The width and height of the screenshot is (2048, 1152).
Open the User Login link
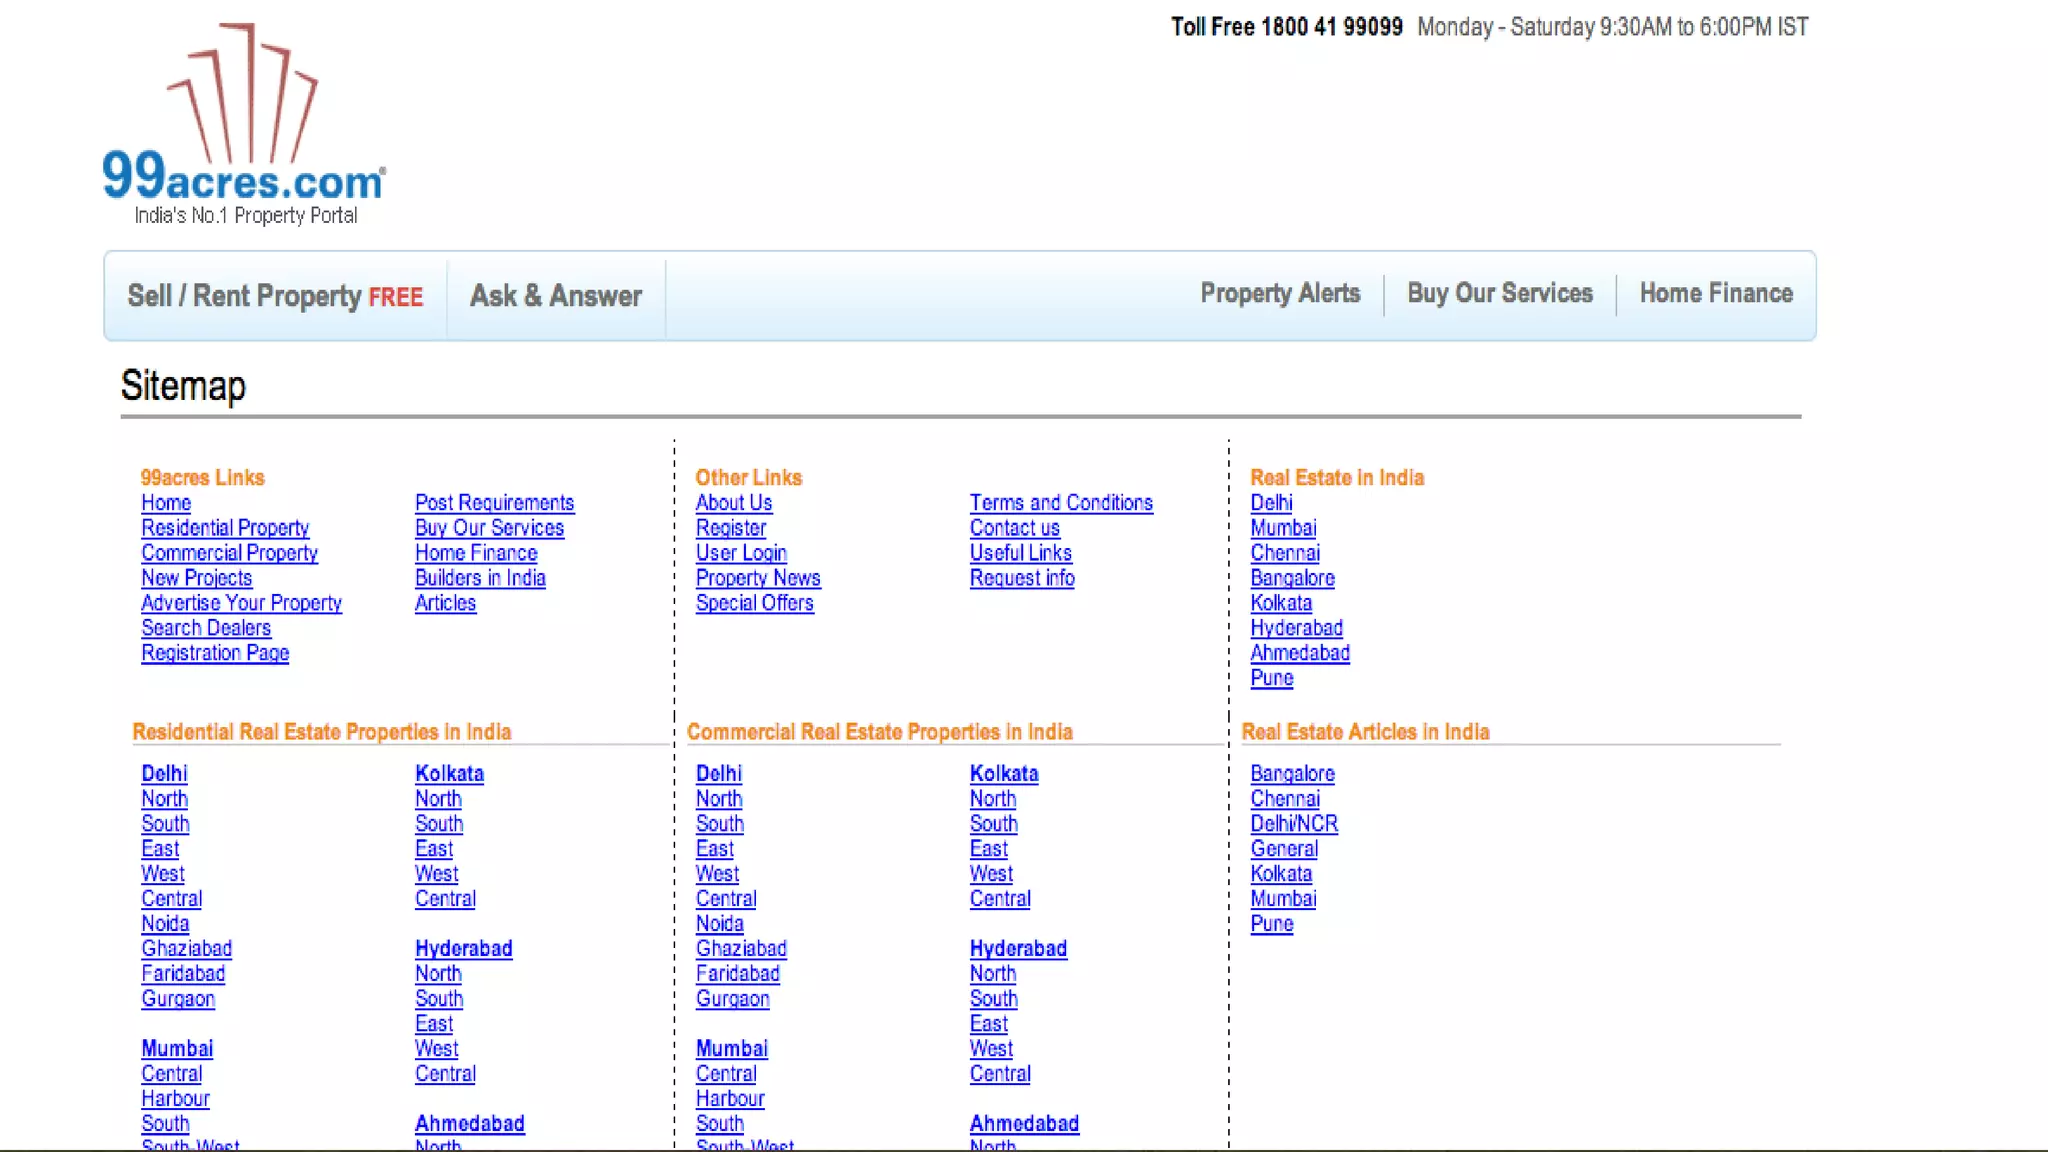pyautogui.click(x=741, y=553)
